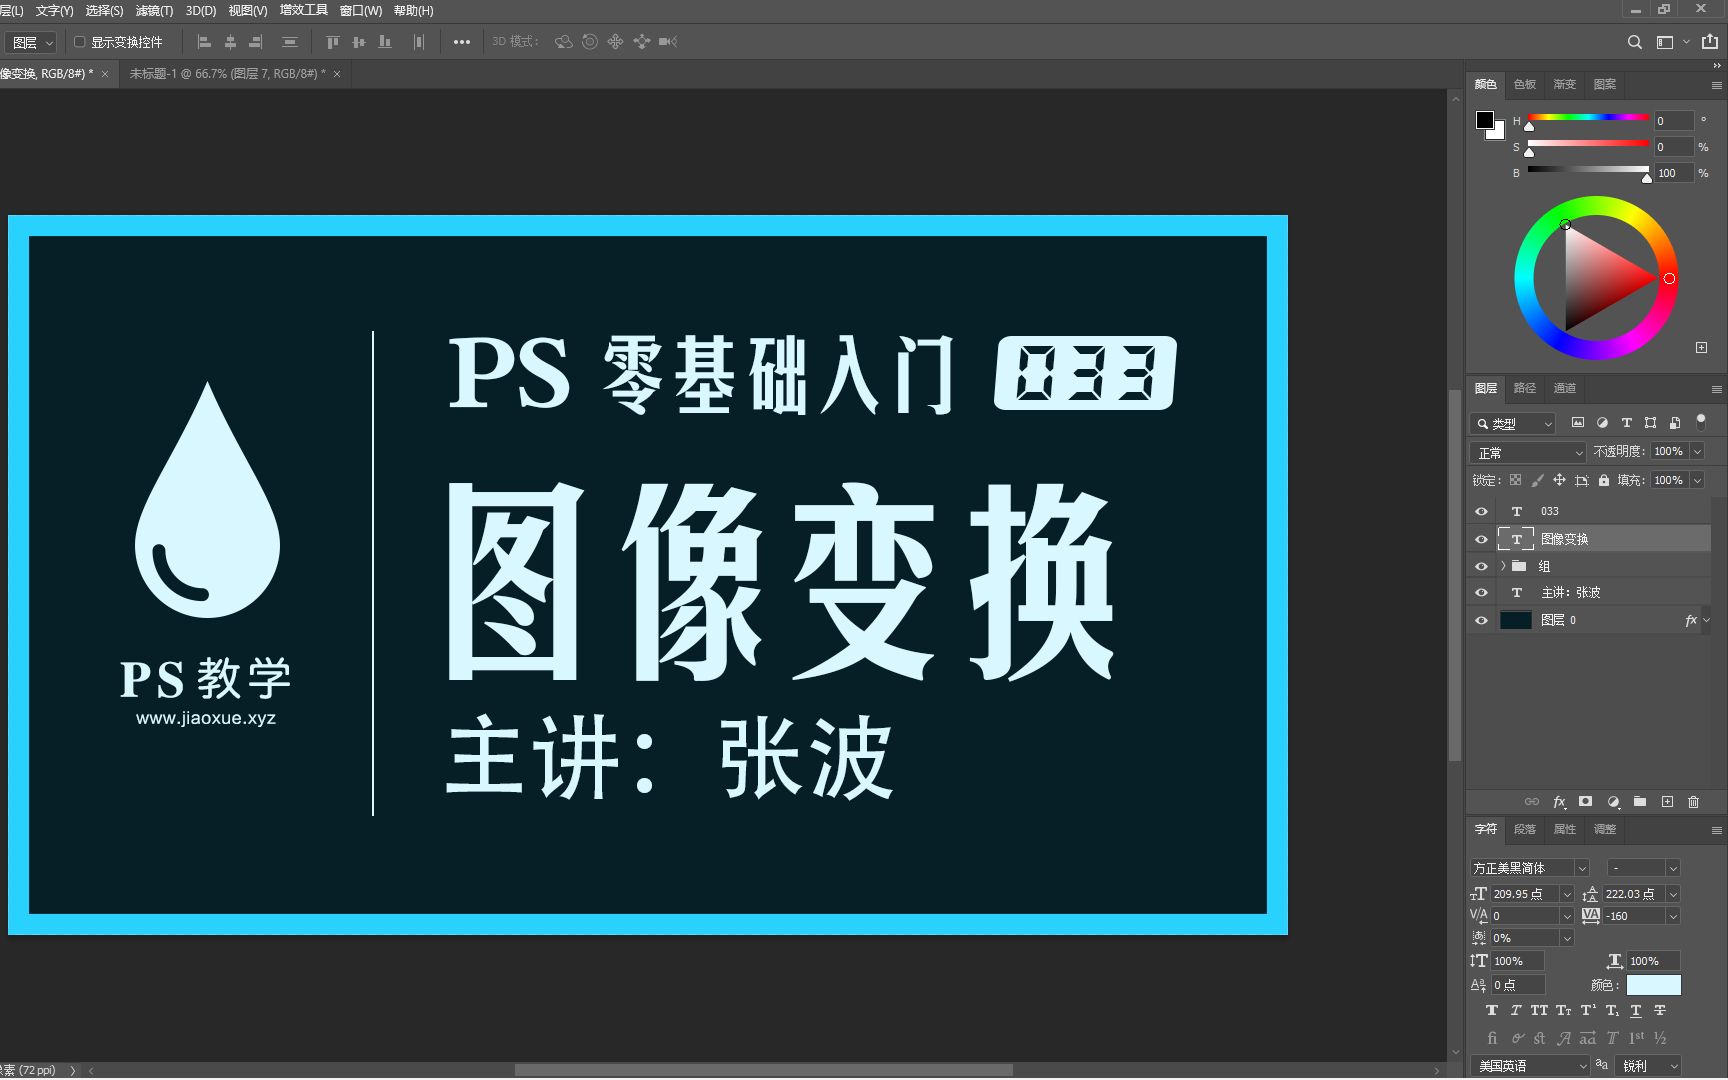The height and width of the screenshot is (1080, 1728).
Task: Hide the 图像变换 layer
Action: (1481, 539)
